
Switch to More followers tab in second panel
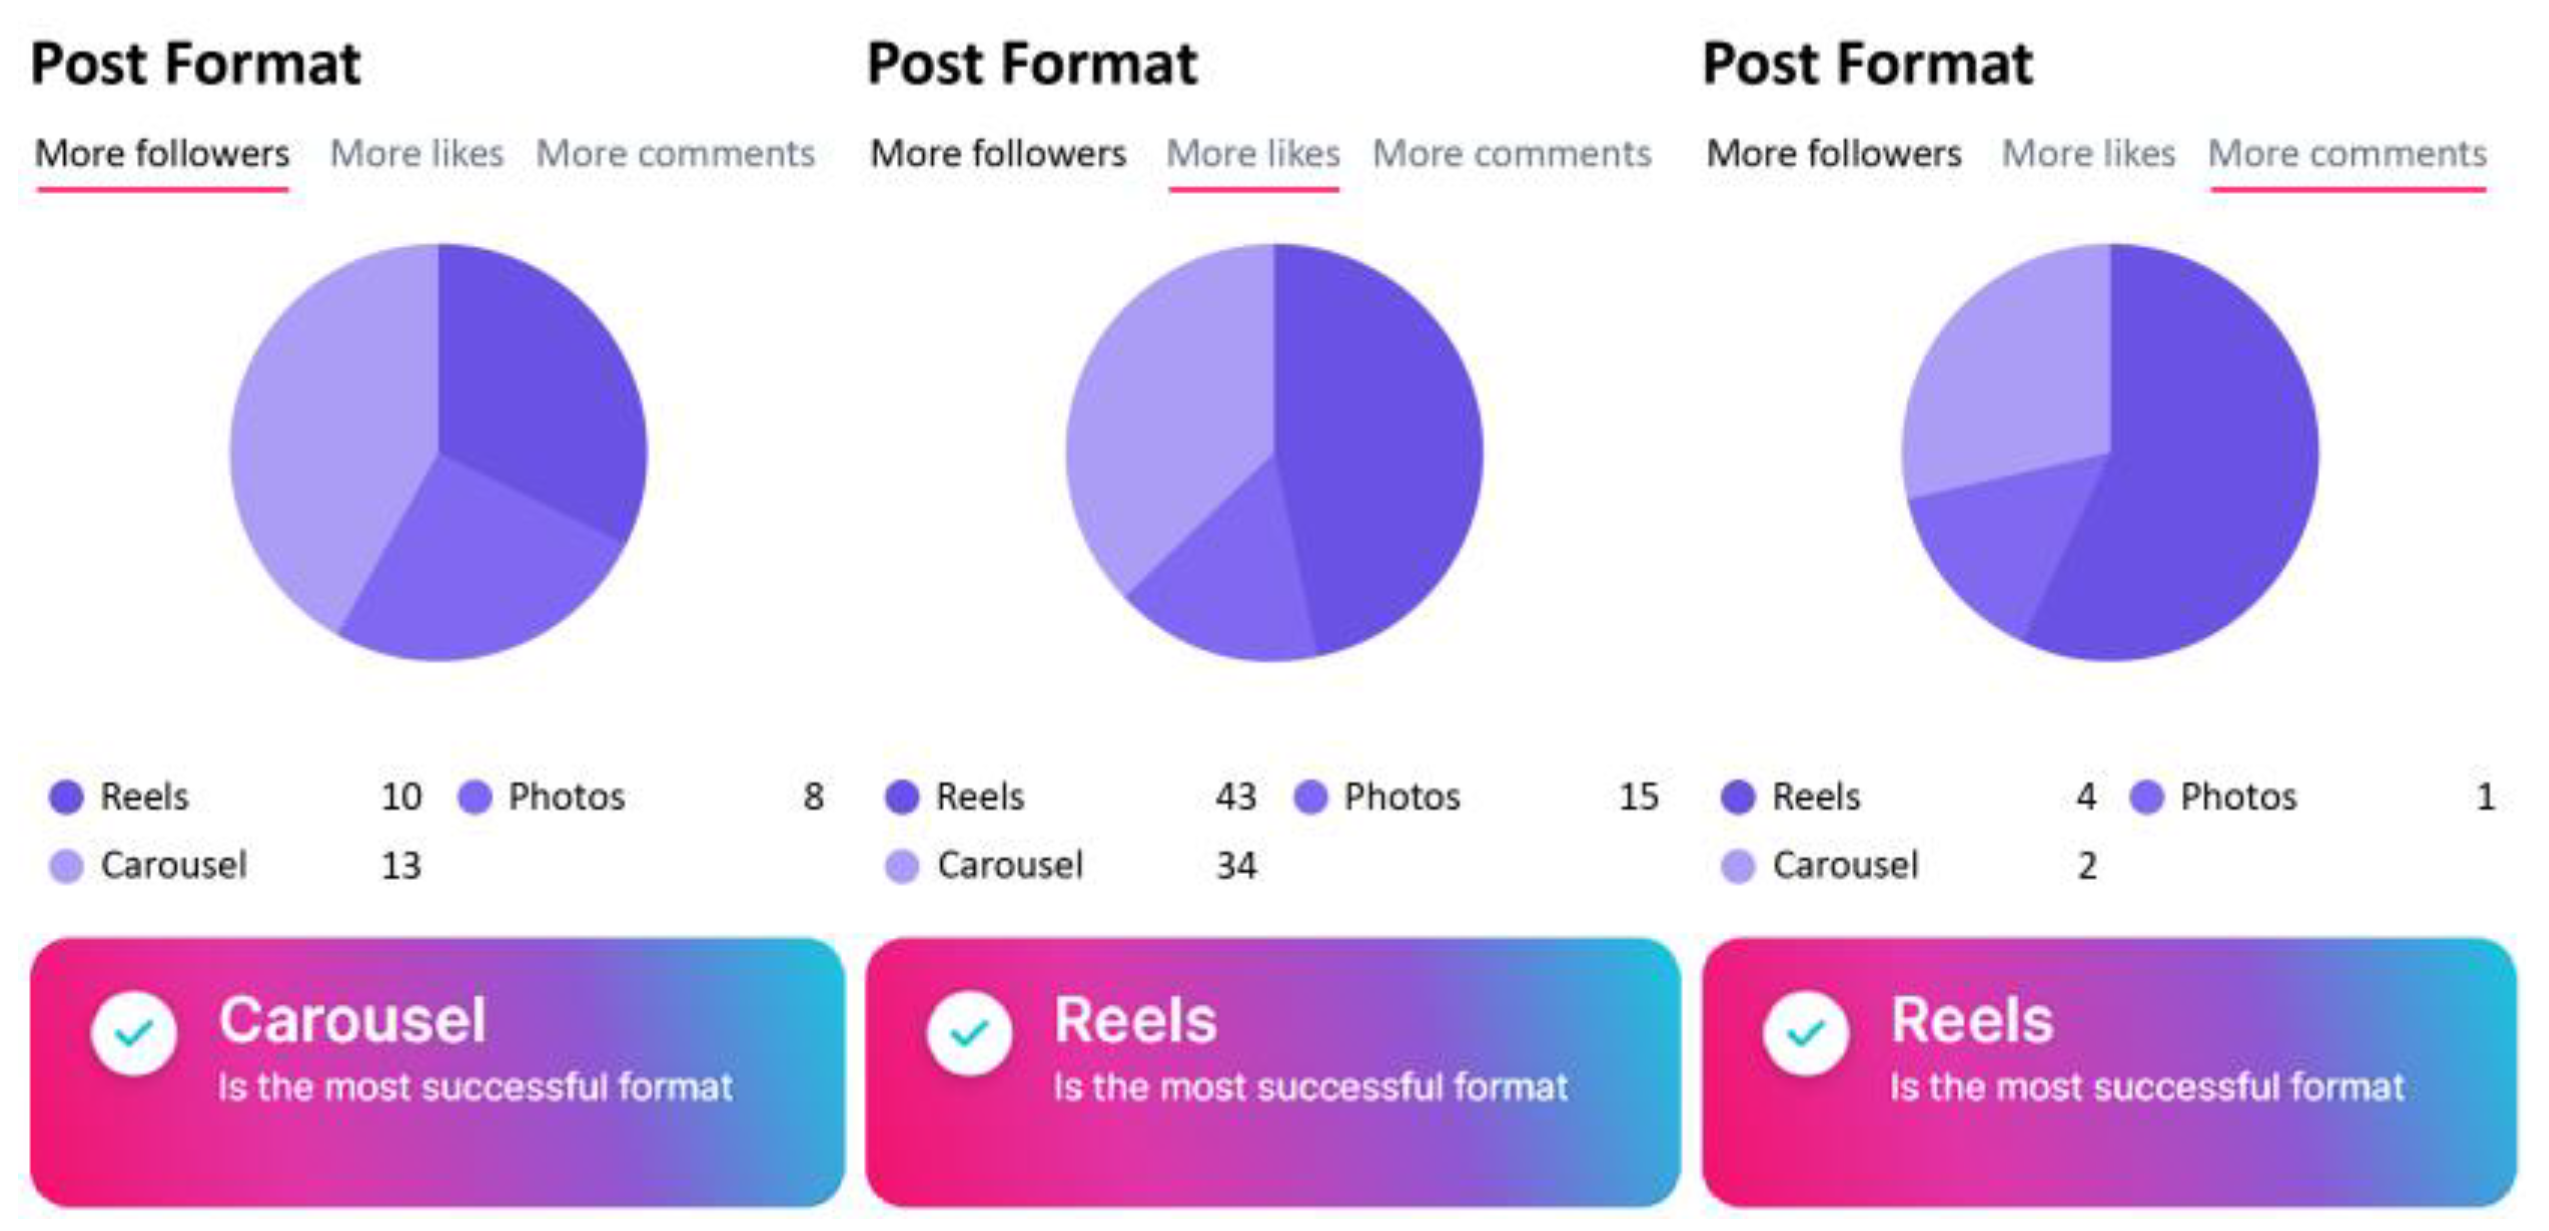tap(998, 153)
